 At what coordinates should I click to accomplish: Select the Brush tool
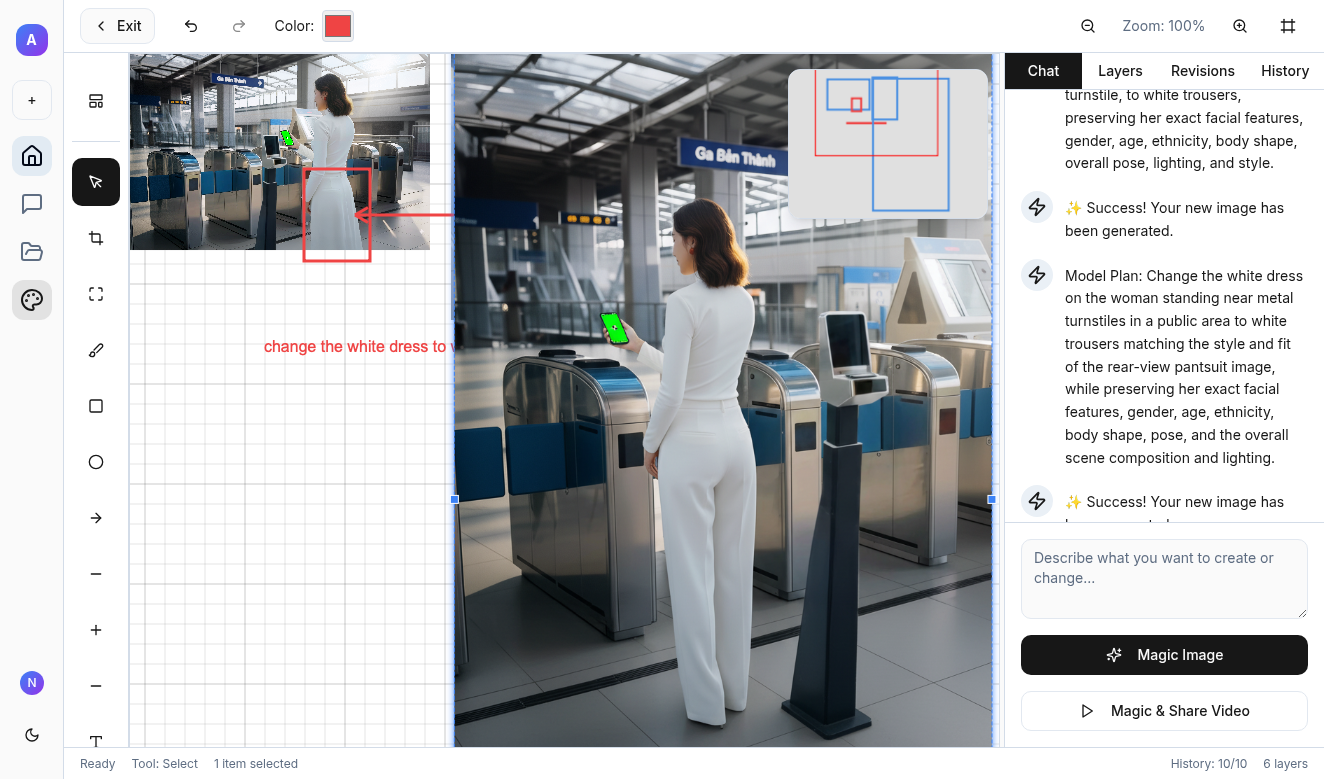pyautogui.click(x=96, y=350)
